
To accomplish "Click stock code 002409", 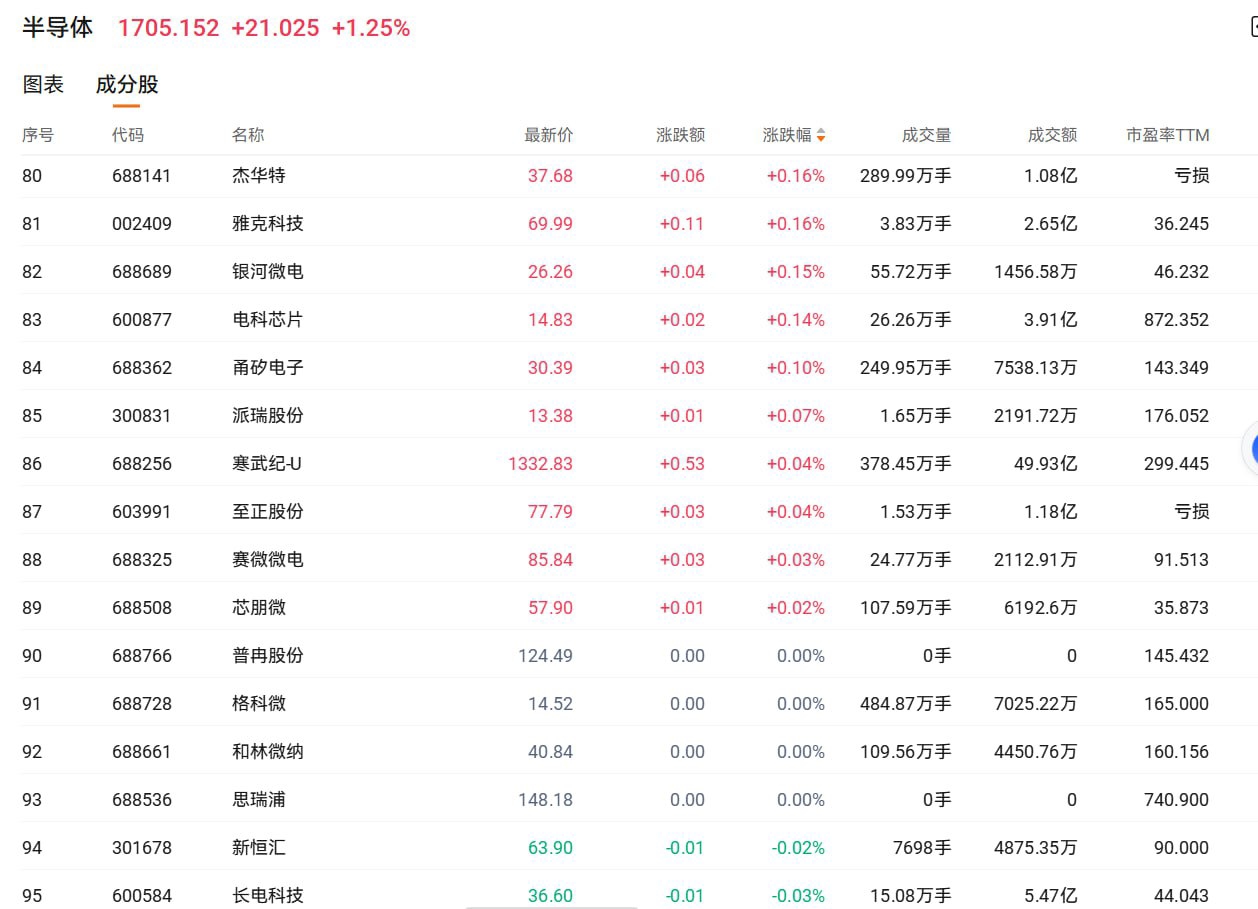I will (x=141, y=224).
